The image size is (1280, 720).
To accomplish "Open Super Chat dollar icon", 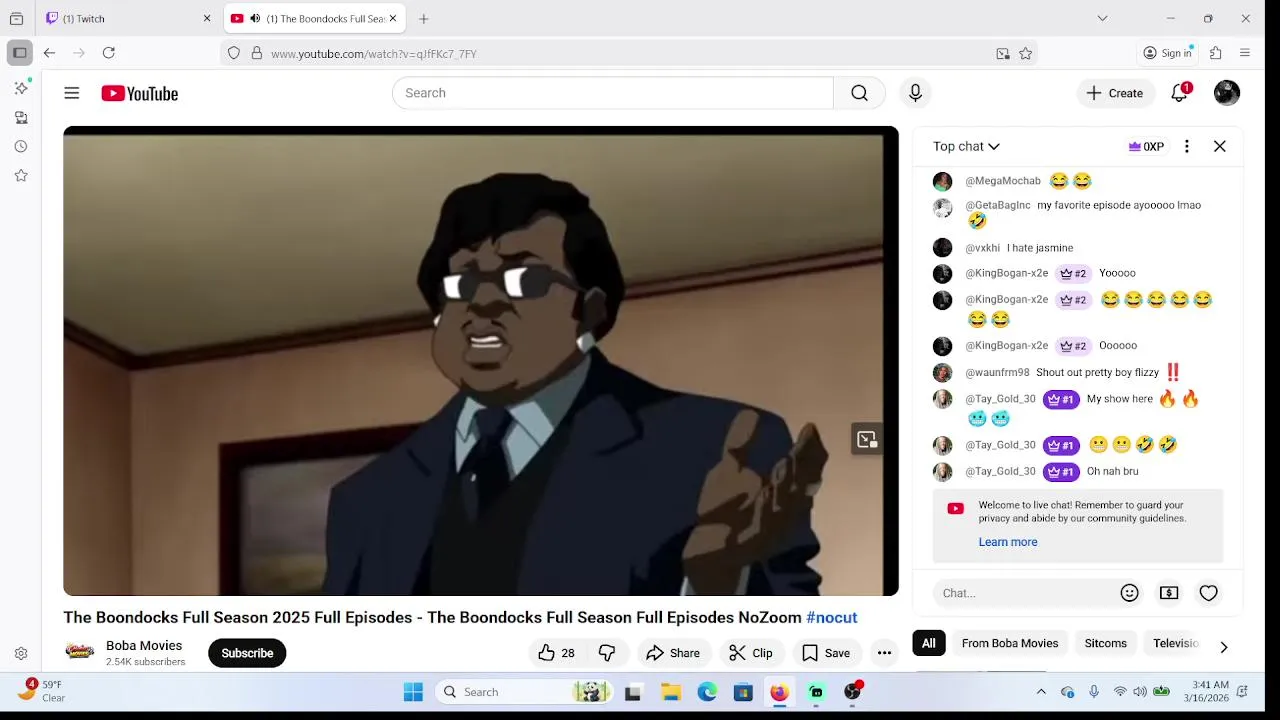I will click(1169, 593).
